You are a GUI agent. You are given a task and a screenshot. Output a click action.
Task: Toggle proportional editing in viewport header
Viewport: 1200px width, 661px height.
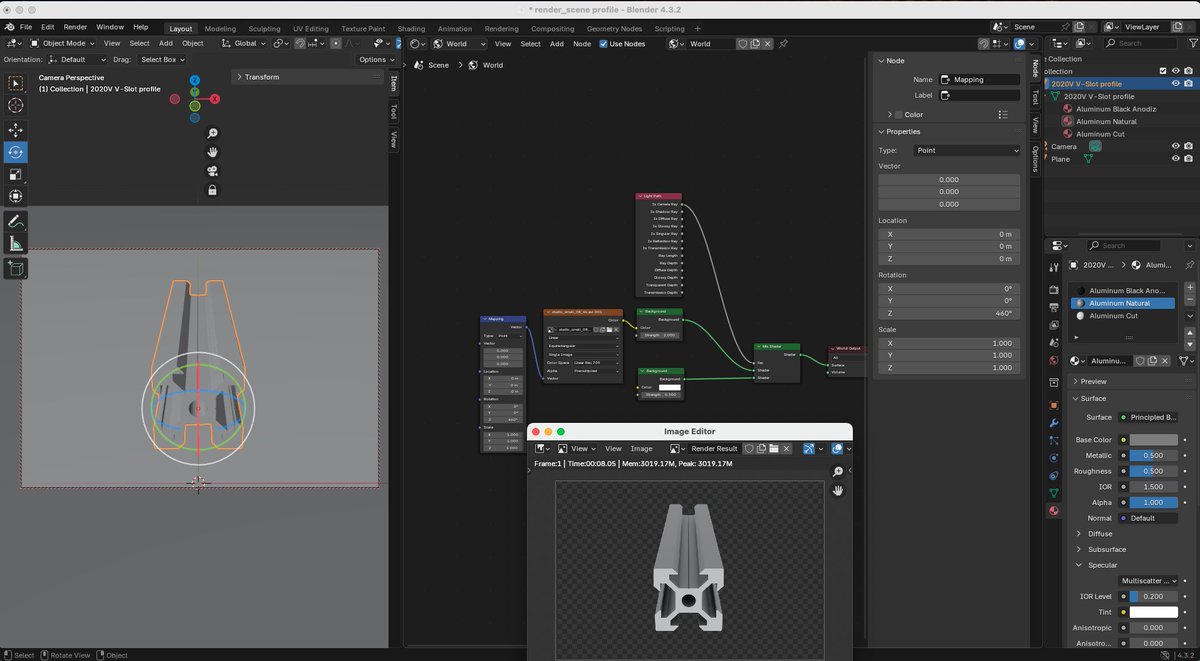pyautogui.click(x=336, y=44)
